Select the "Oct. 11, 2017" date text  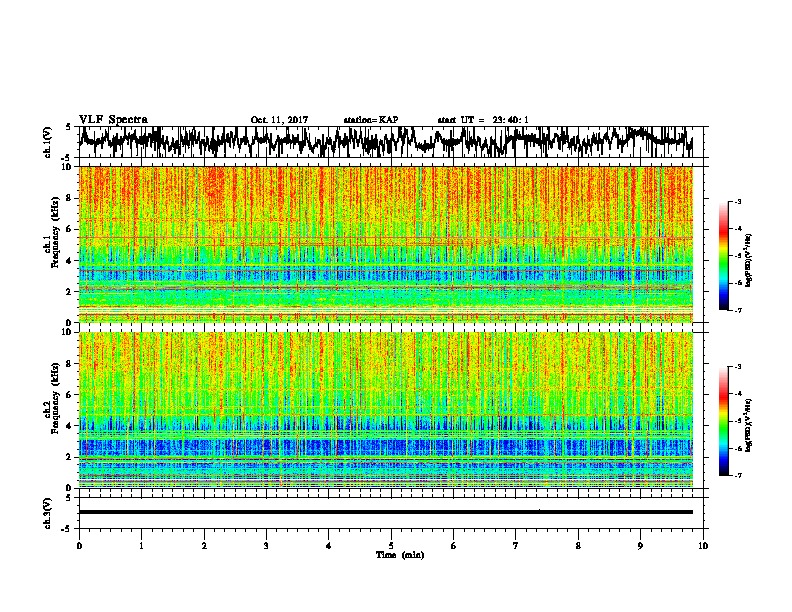(279, 120)
